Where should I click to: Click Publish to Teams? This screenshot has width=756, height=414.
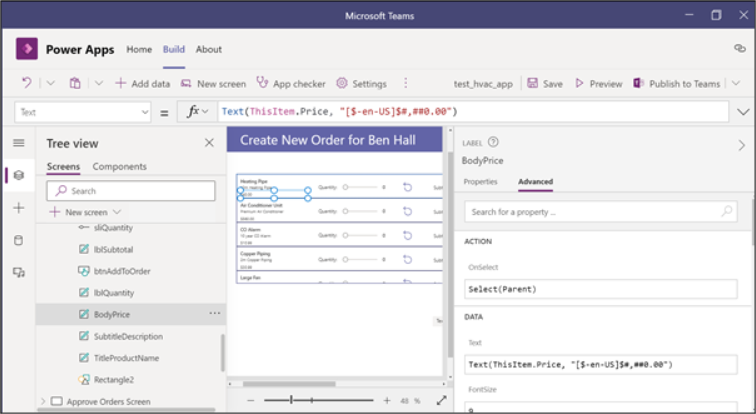click(676, 83)
